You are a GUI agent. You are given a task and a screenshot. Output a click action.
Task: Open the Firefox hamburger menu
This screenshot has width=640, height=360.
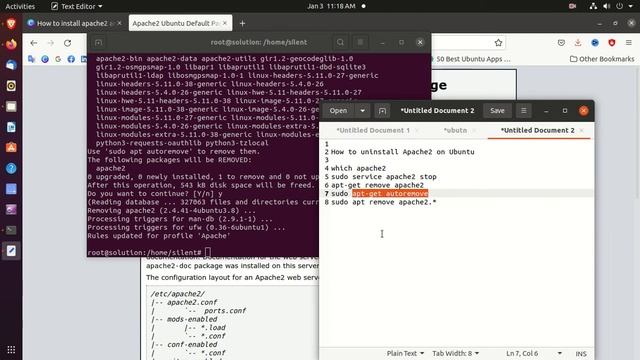tap(629, 42)
